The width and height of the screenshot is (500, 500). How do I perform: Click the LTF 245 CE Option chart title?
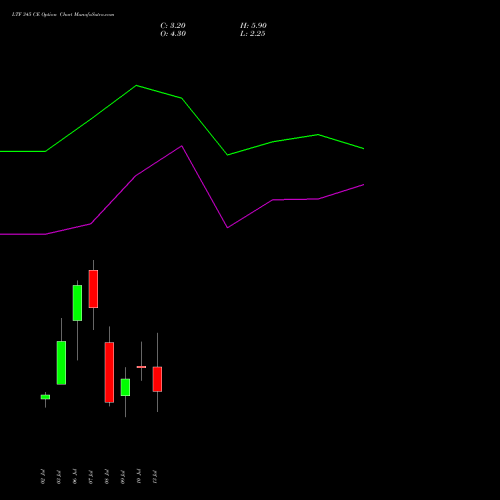[x=63, y=15]
